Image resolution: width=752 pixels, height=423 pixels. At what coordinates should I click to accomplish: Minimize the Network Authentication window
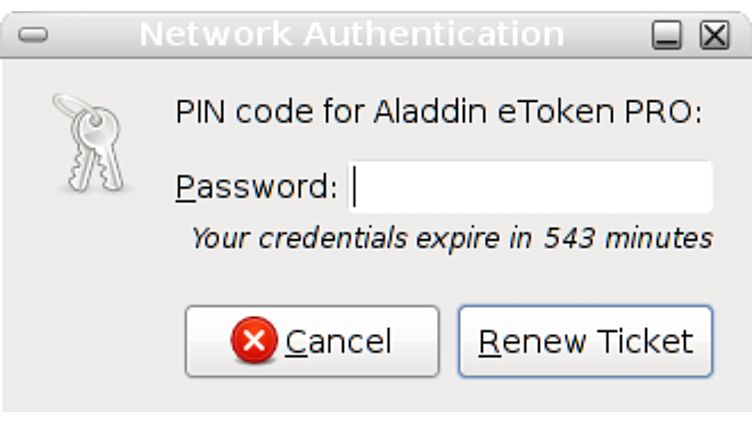pos(667,36)
